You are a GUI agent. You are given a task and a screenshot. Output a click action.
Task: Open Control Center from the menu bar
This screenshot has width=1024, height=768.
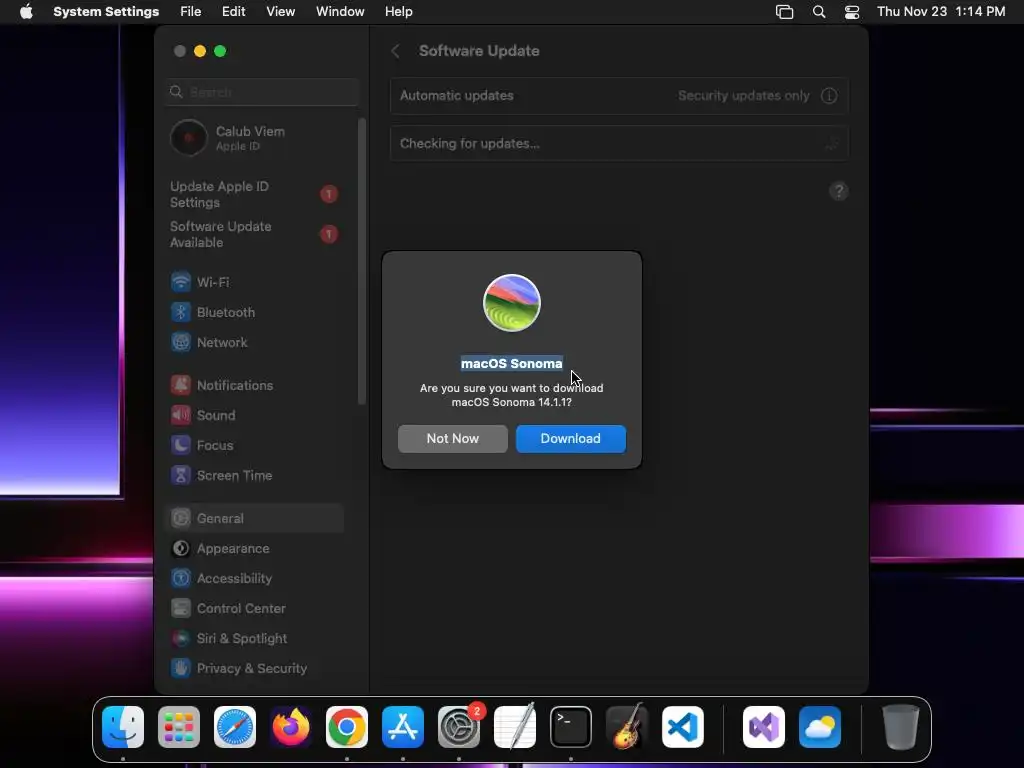click(x=852, y=12)
